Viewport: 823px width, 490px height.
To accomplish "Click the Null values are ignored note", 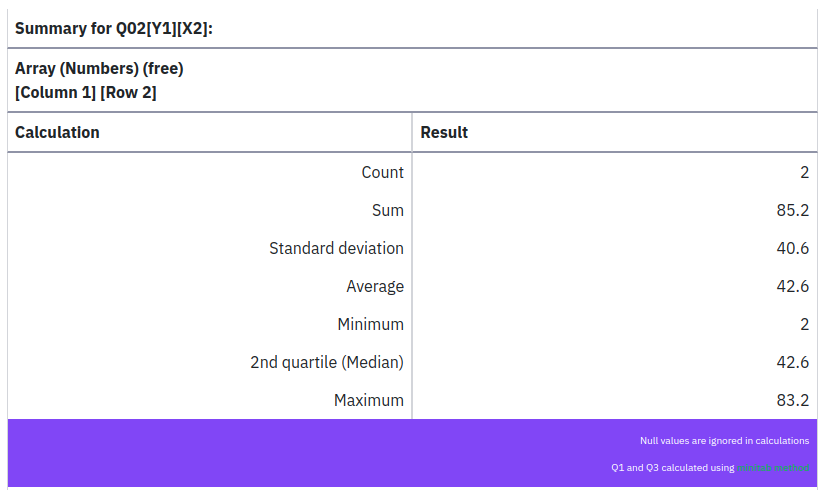I will (724, 440).
